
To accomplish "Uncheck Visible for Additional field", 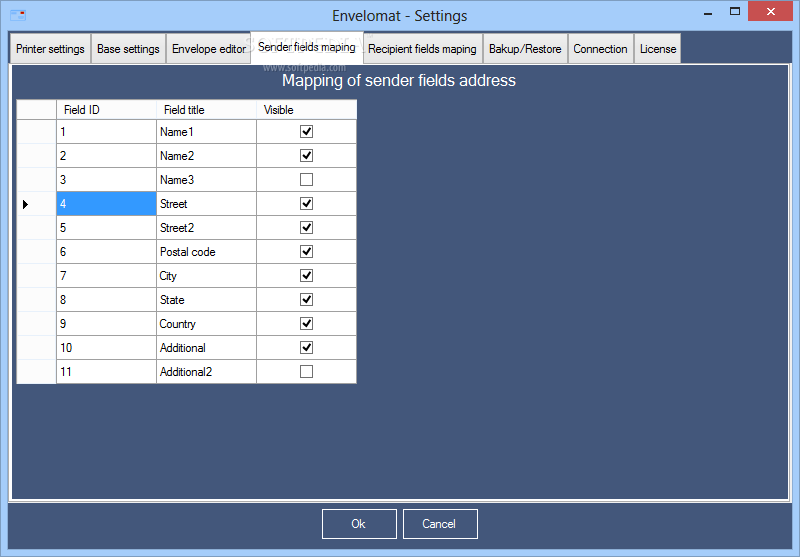I will pos(306,347).
